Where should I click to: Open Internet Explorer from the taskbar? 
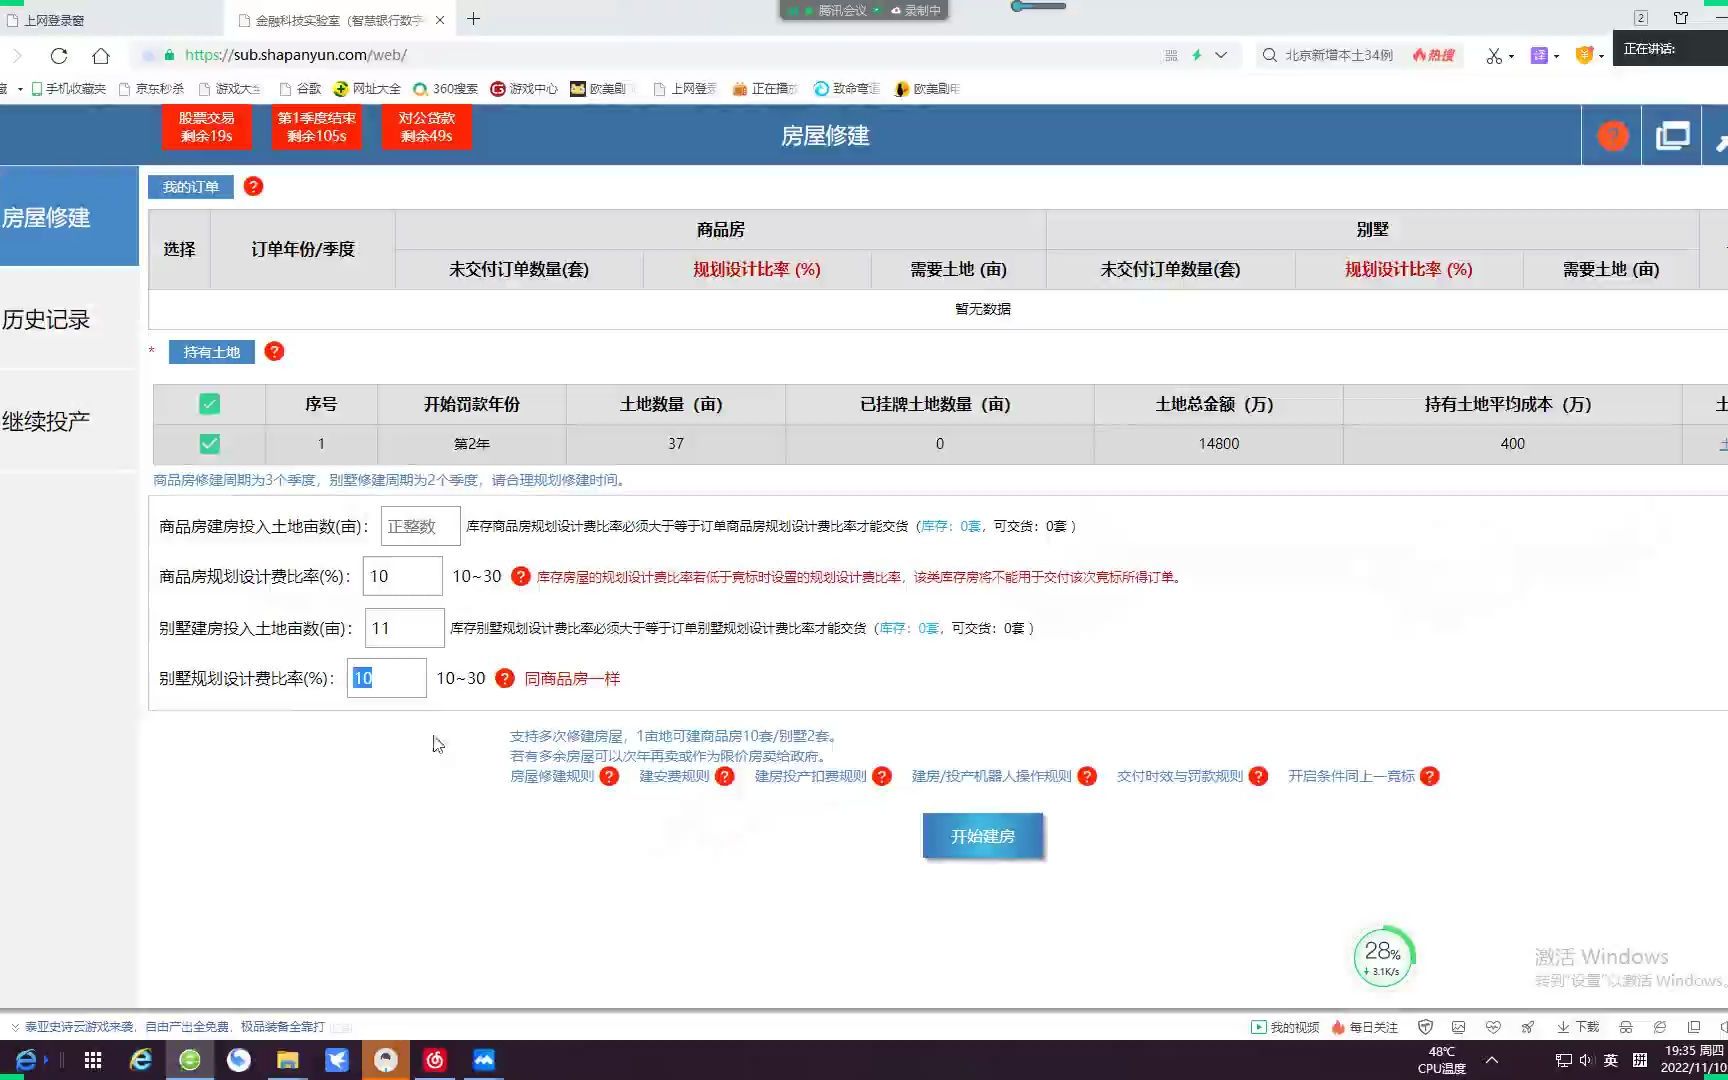pos(141,1060)
